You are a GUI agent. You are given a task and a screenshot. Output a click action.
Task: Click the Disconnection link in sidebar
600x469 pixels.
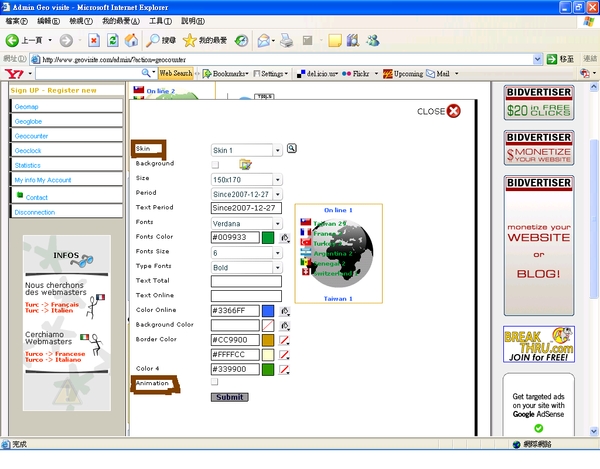tap(66, 212)
